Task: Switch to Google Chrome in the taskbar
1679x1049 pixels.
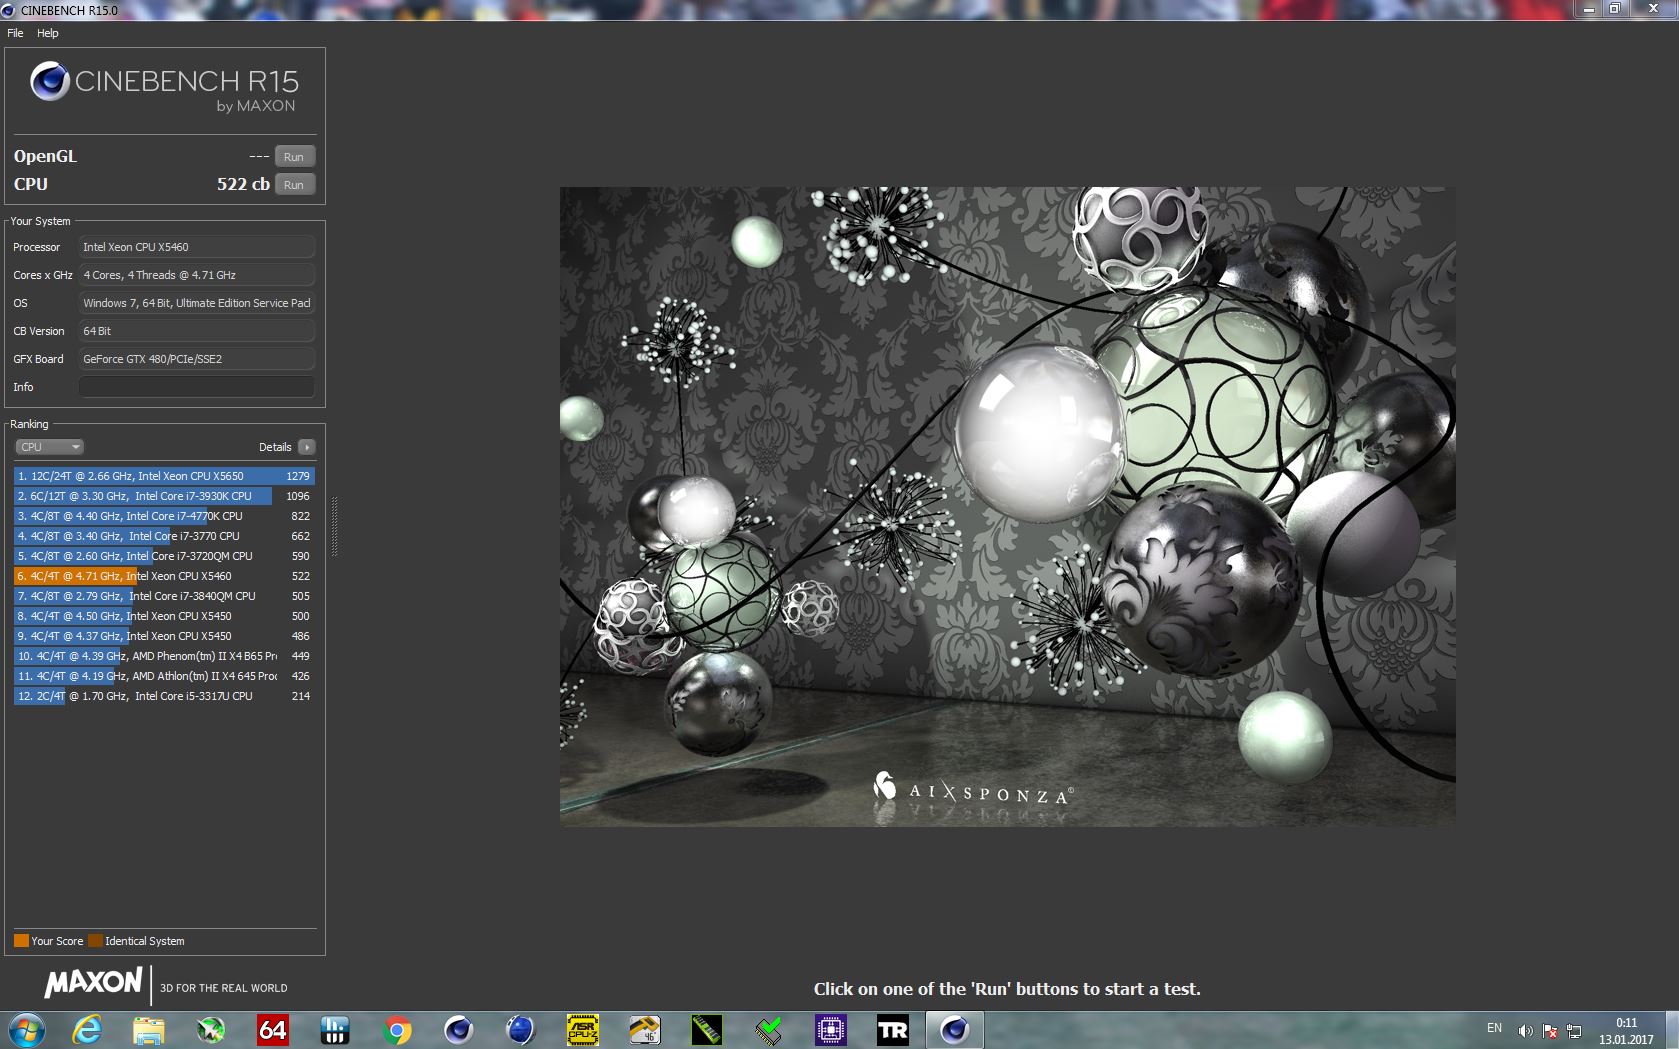Action: pyautogui.click(x=397, y=1029)
